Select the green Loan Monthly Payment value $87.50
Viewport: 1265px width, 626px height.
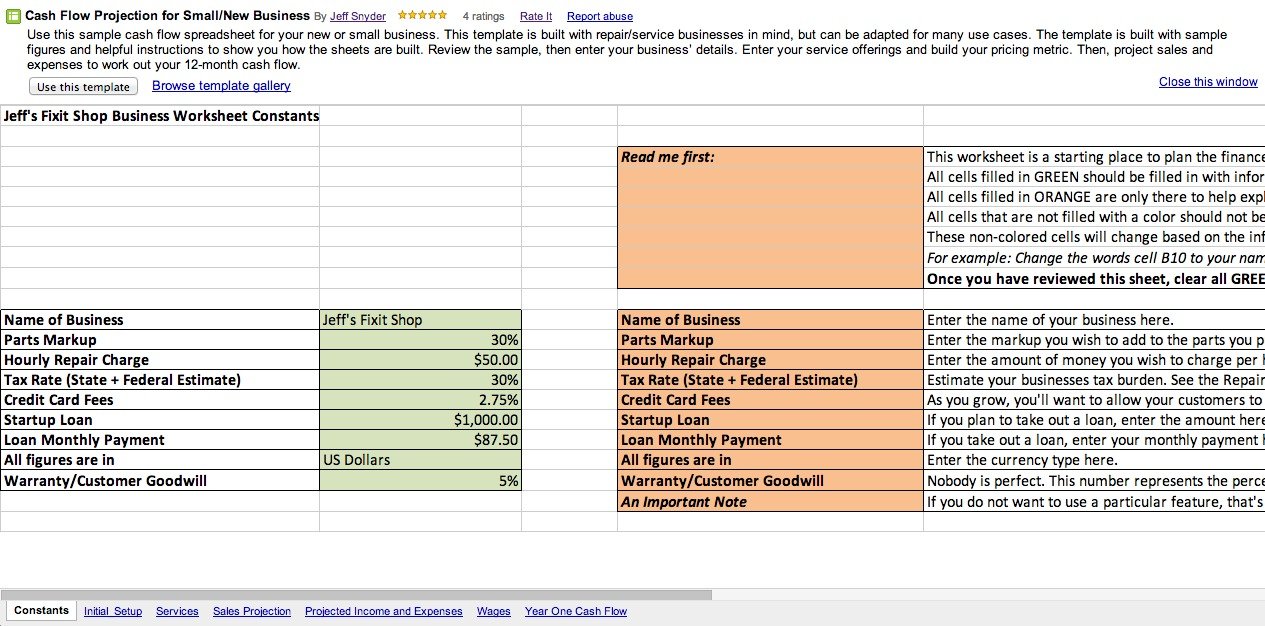(420, 440)
